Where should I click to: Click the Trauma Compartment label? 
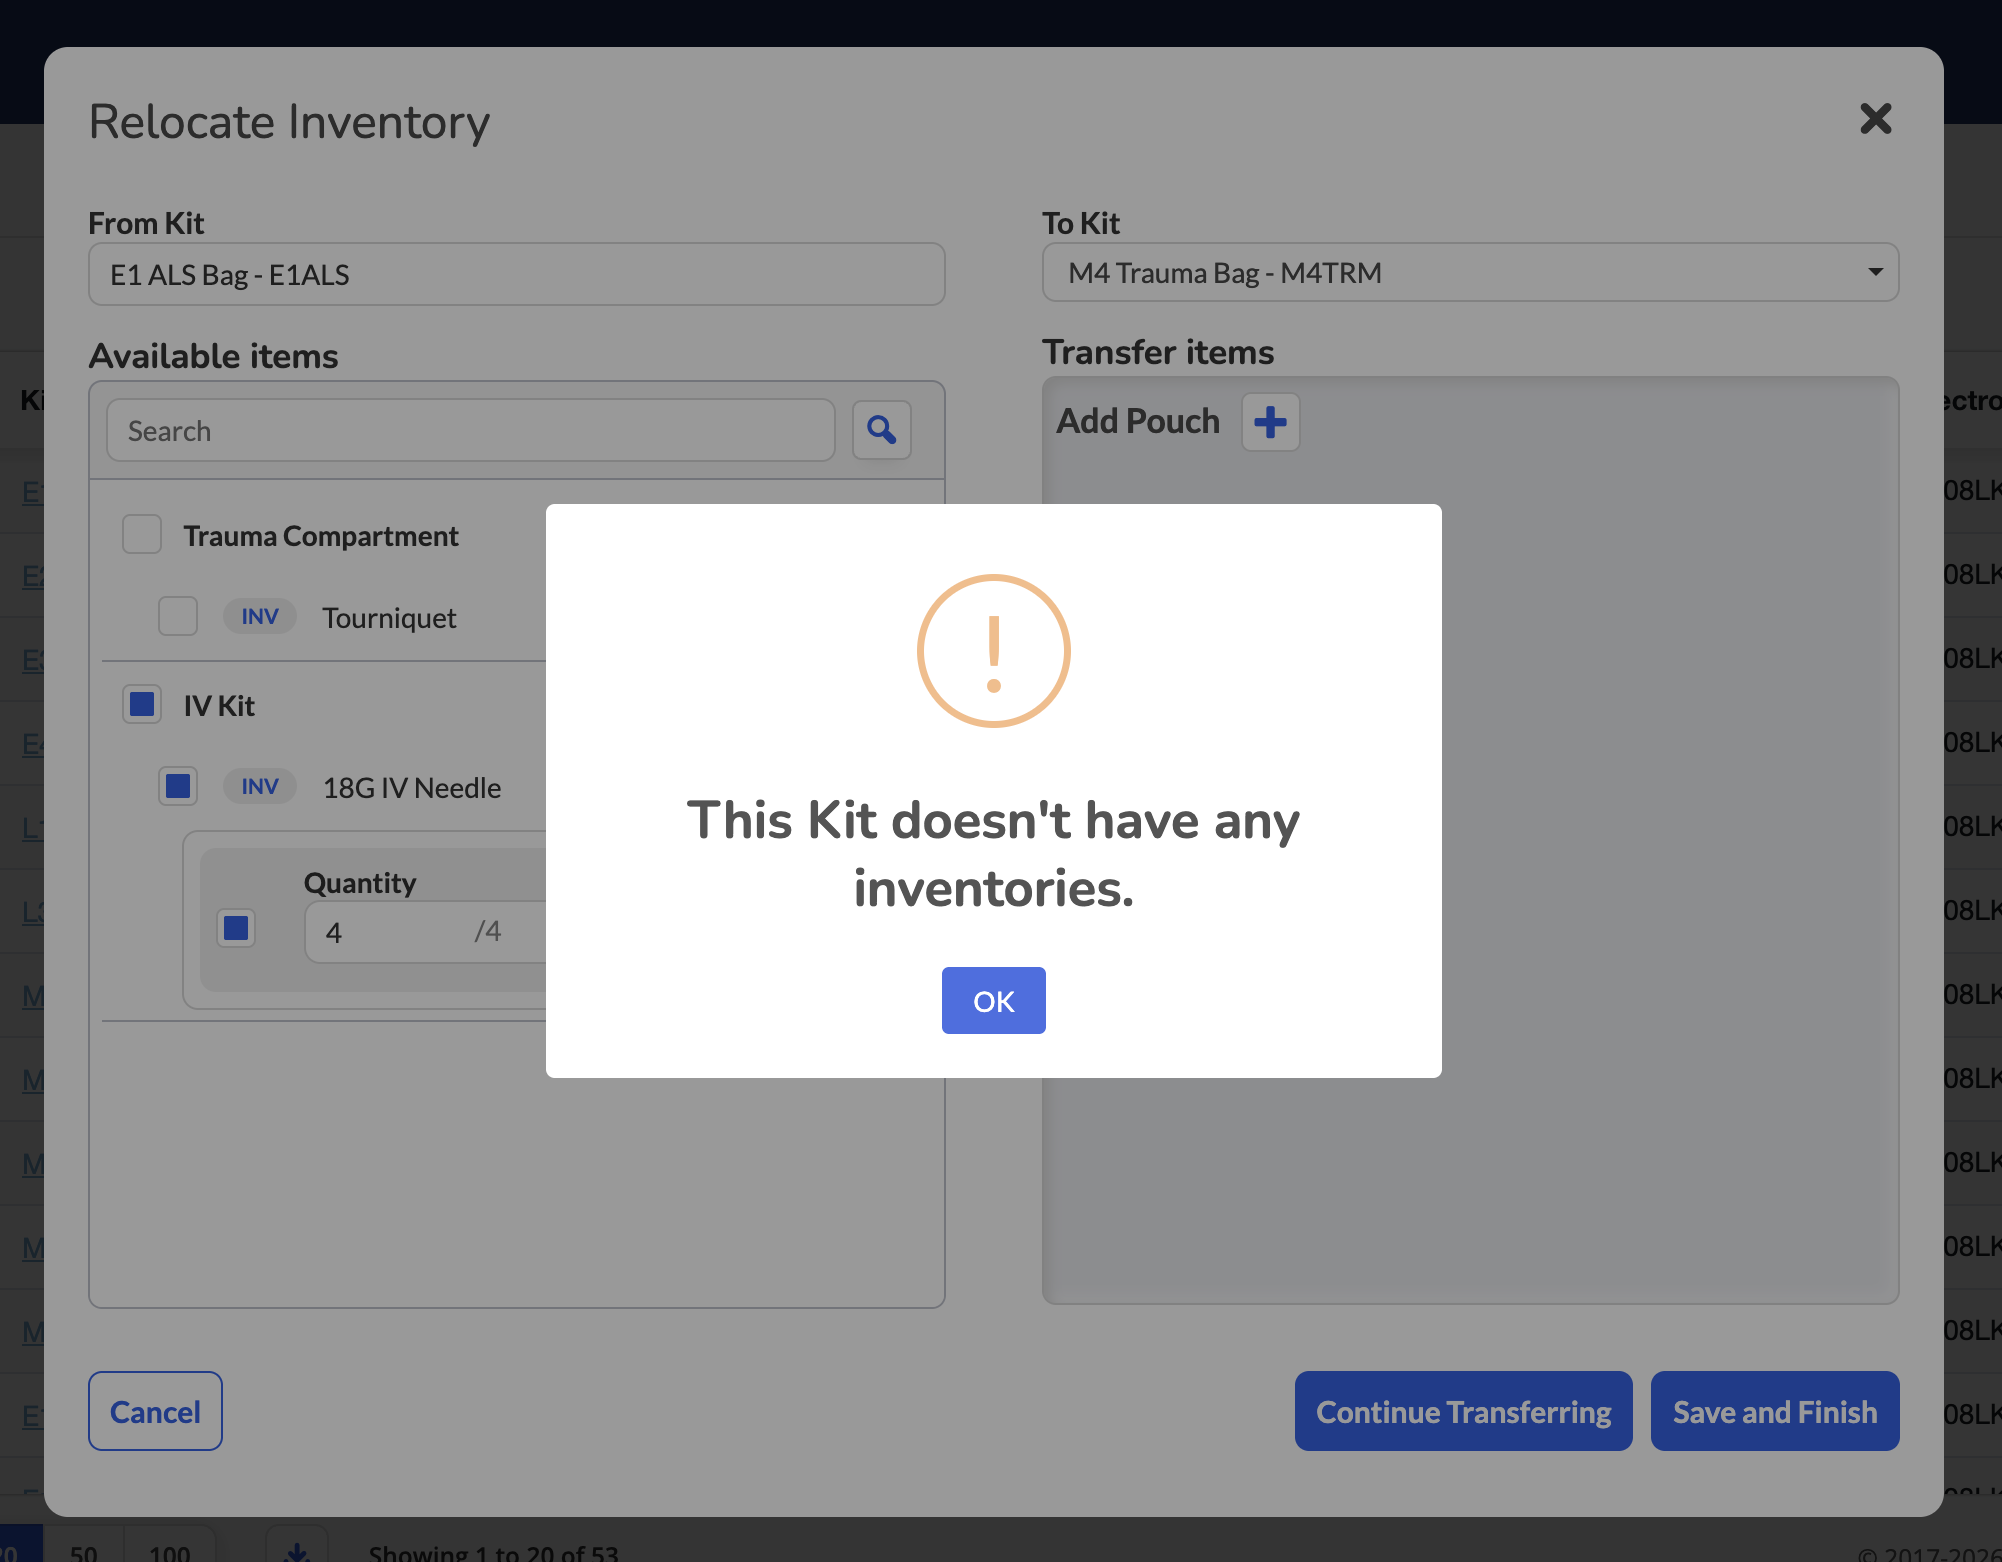(321, 536)
